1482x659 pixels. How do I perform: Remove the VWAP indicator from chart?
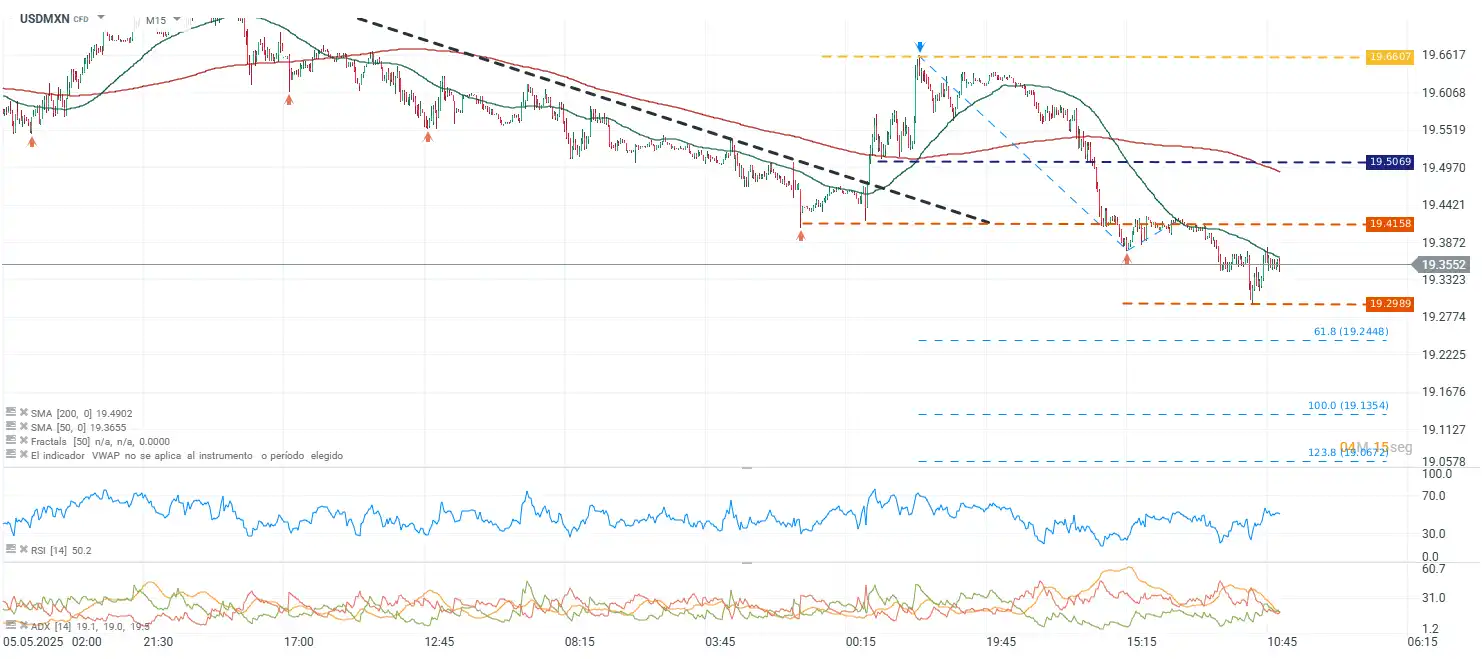click(x=22, y=455)
